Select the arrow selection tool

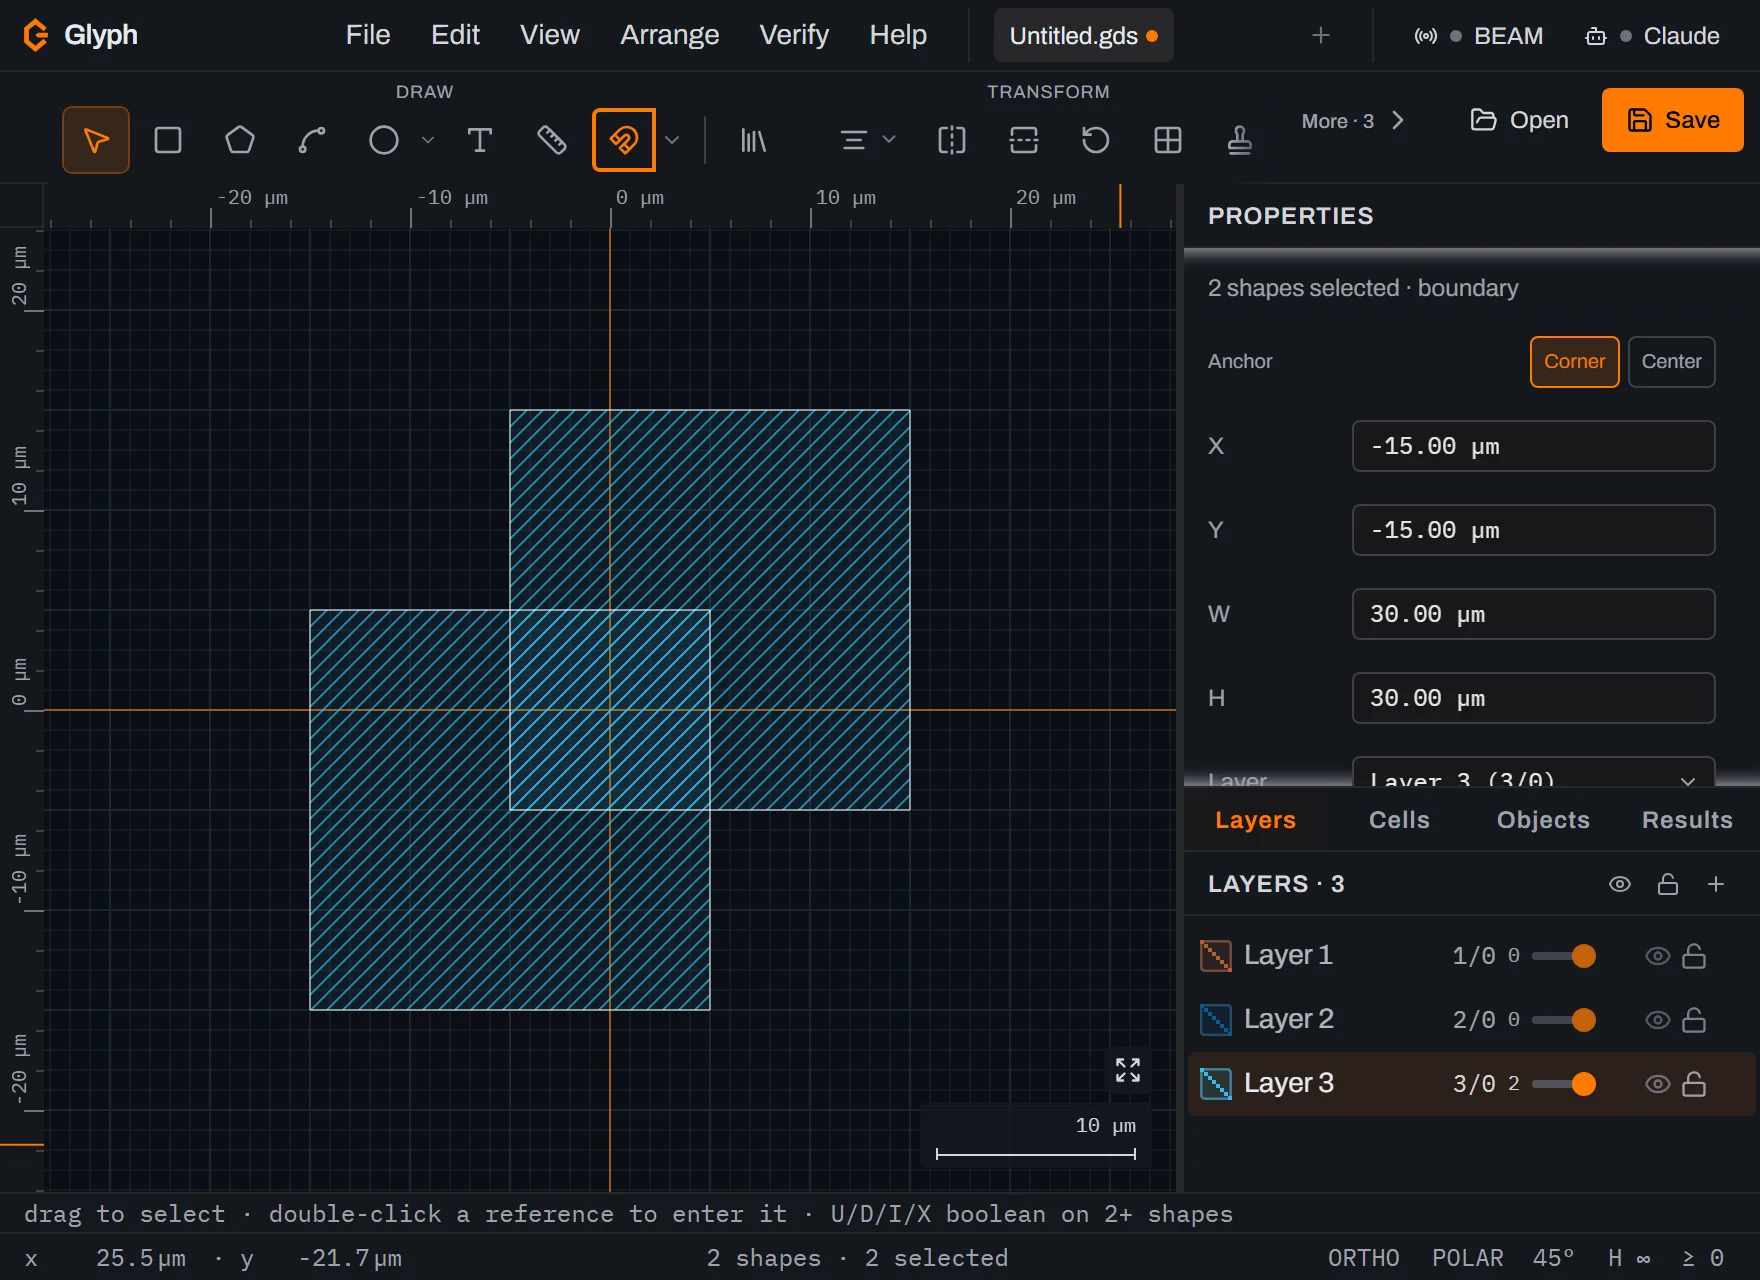(96, 140)
